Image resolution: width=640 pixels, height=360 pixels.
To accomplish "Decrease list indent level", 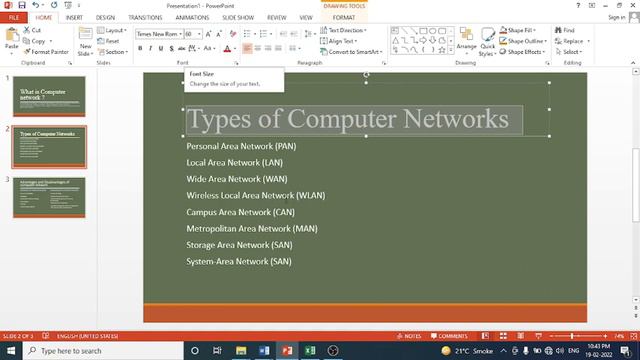I will click(x=283, y=34).
